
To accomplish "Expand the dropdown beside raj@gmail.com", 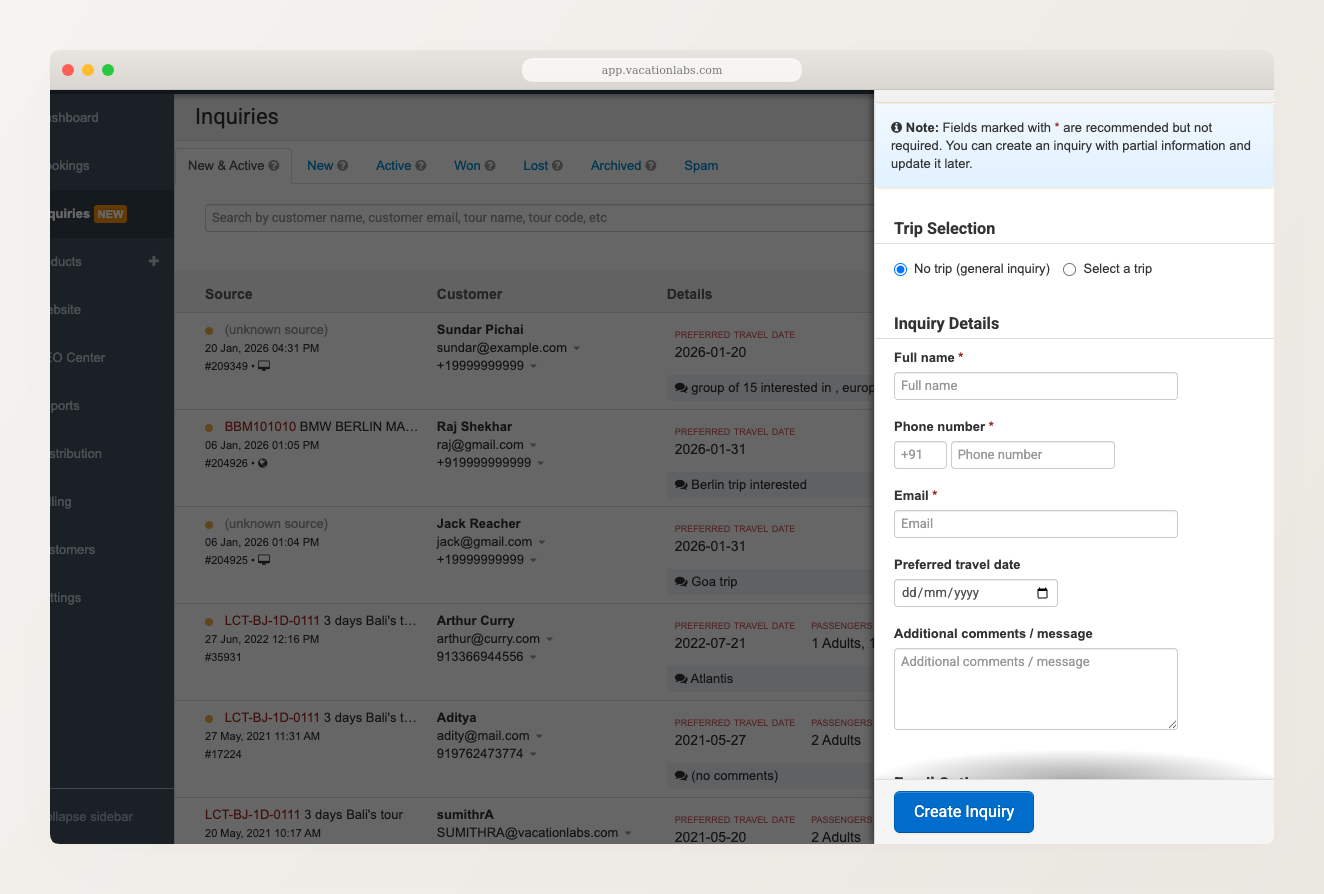I will [535, 444].
